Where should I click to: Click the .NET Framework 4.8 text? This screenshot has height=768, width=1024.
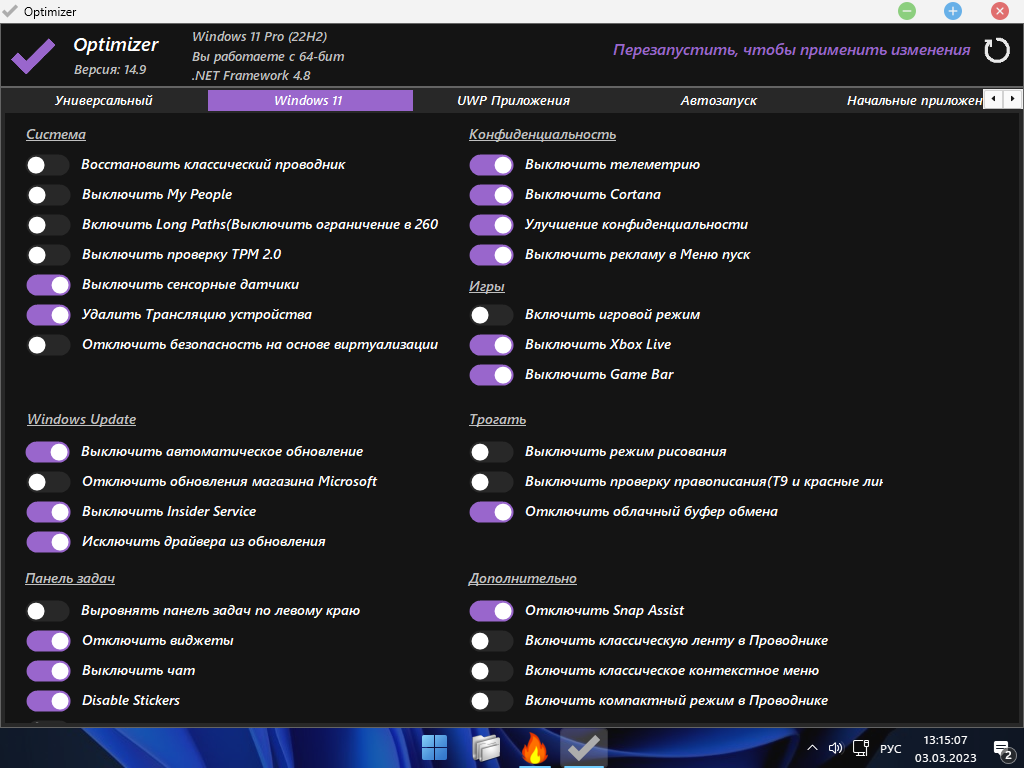(x=251, y=76)
